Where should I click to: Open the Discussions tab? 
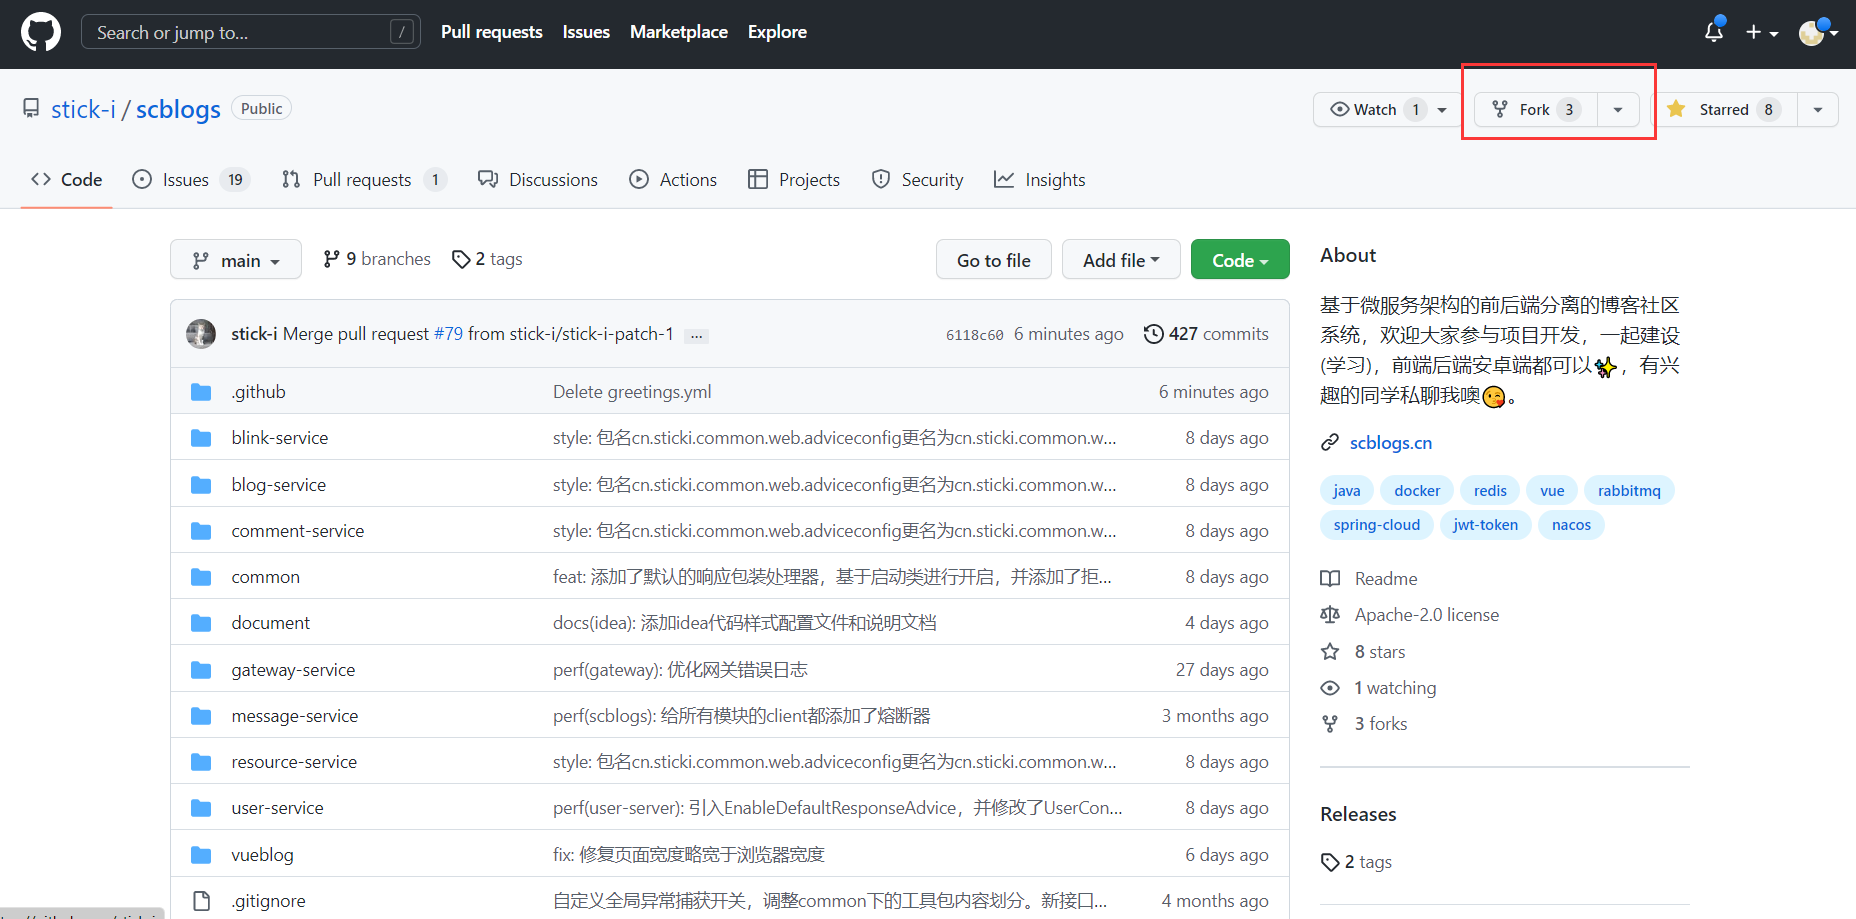tap(538, 180)
